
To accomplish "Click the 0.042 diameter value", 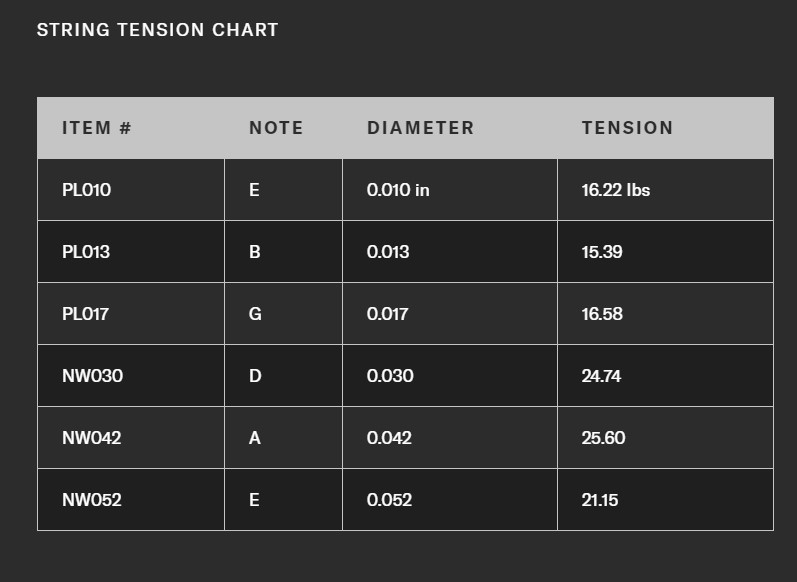I will coord(390,438).
